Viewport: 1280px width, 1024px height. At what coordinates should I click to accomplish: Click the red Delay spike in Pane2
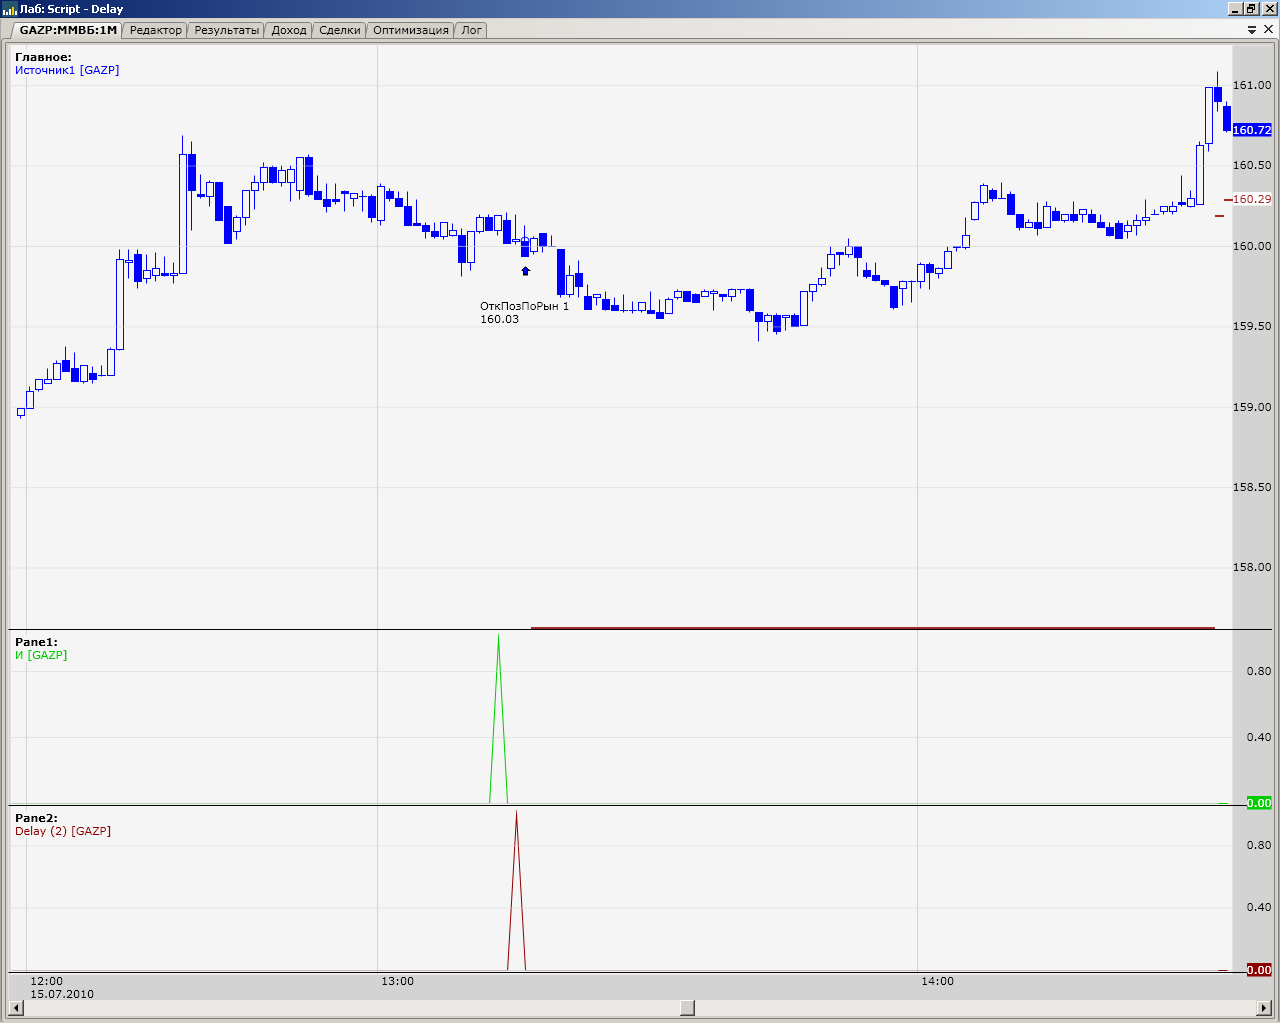(516, 890)
